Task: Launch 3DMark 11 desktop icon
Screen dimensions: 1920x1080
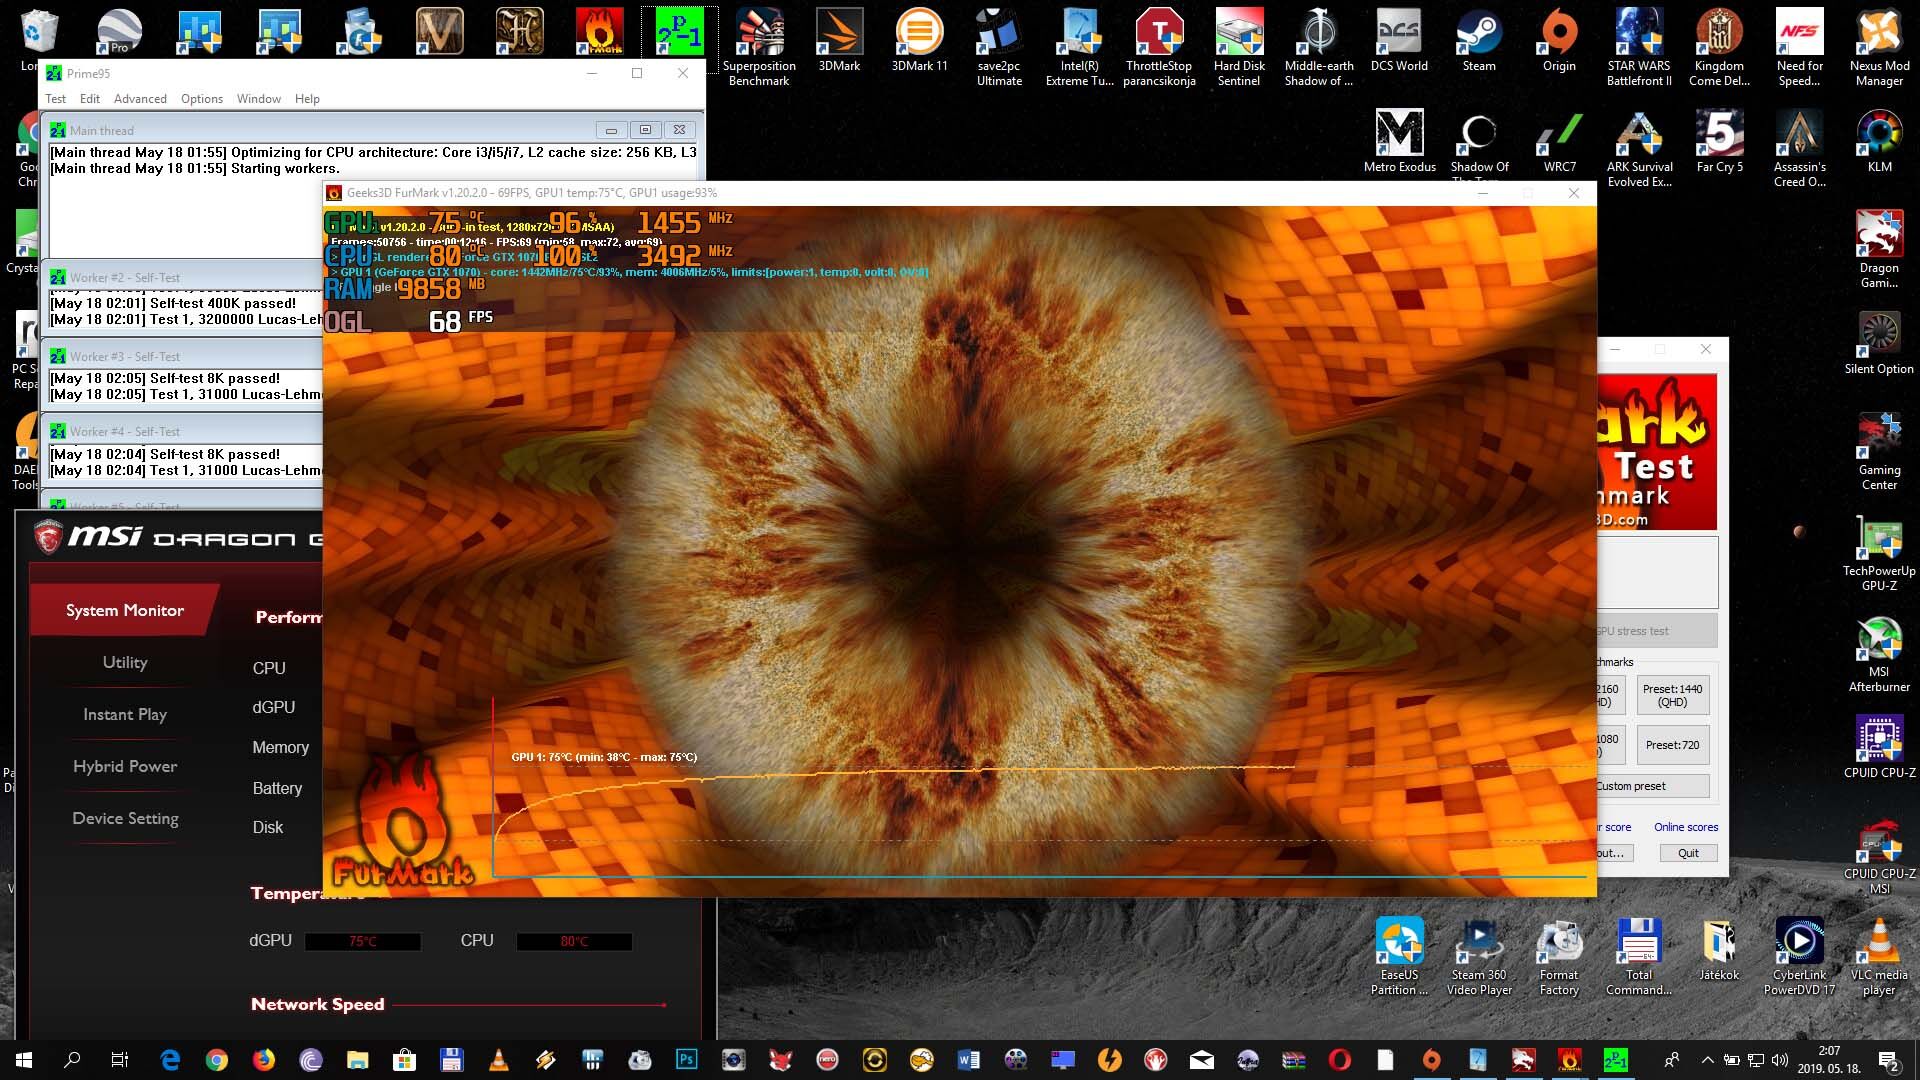Action: [919, 42]
